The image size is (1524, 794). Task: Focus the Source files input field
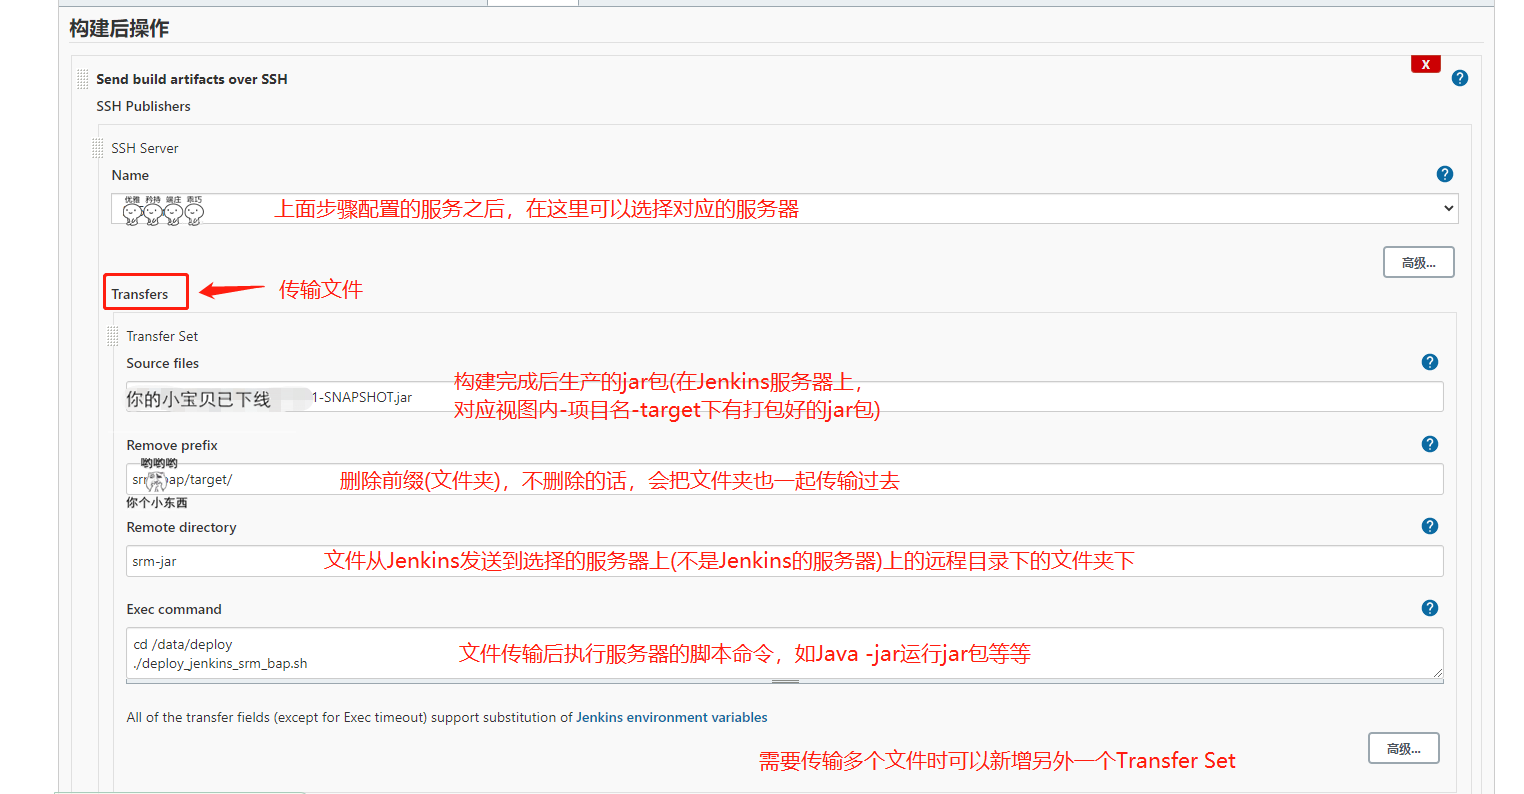pos(785,397)
